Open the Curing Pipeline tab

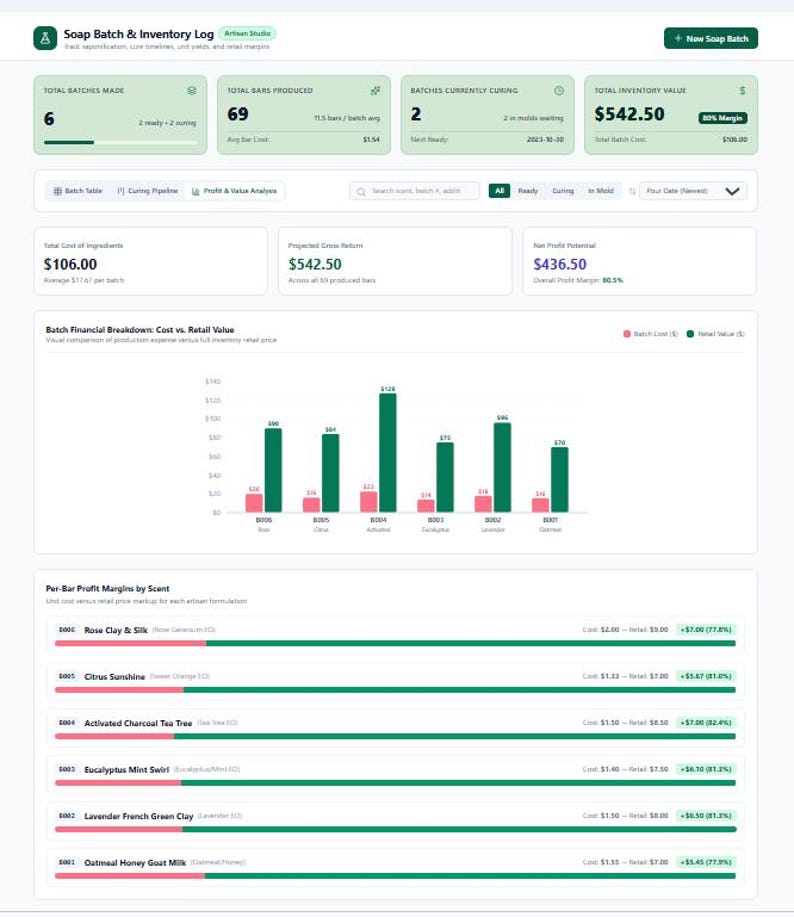(147, 191)
